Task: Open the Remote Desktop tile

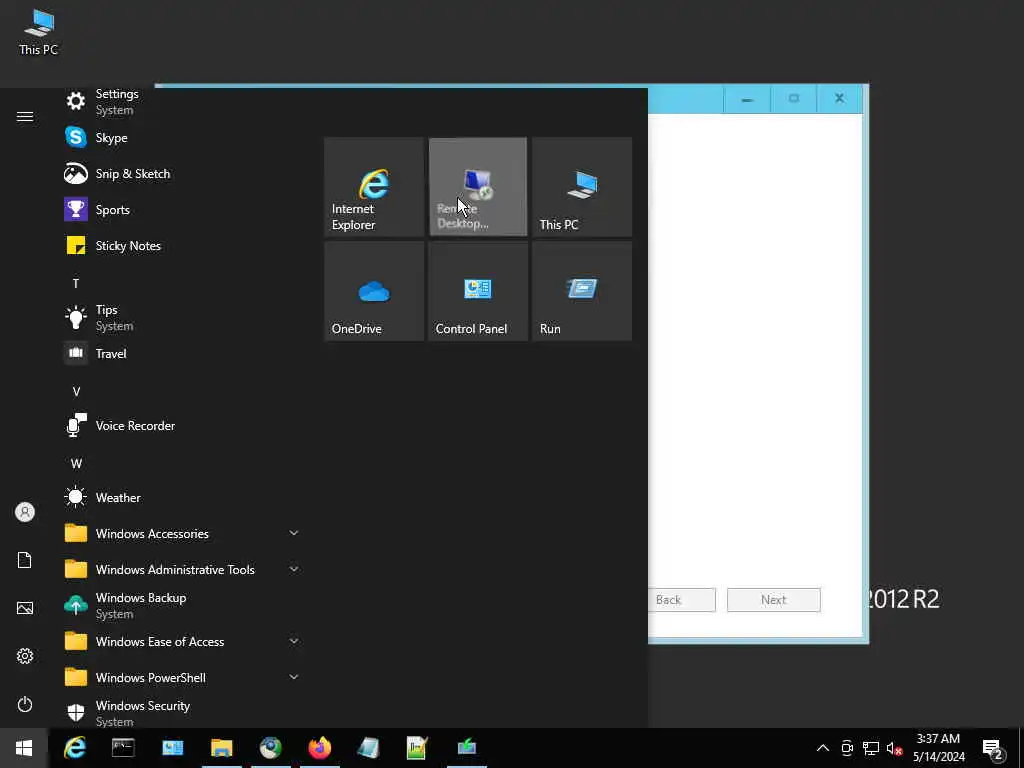Action: coord(477,187)
